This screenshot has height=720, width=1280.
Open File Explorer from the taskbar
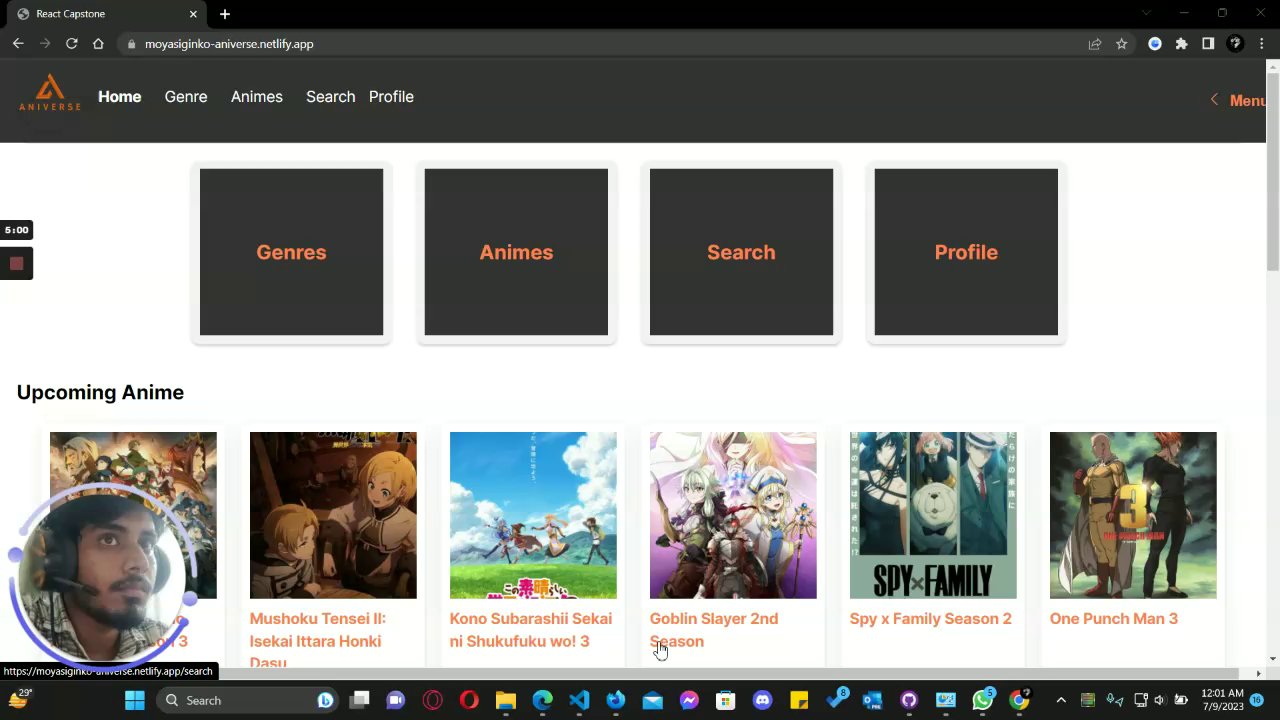[x=506, y=700]
